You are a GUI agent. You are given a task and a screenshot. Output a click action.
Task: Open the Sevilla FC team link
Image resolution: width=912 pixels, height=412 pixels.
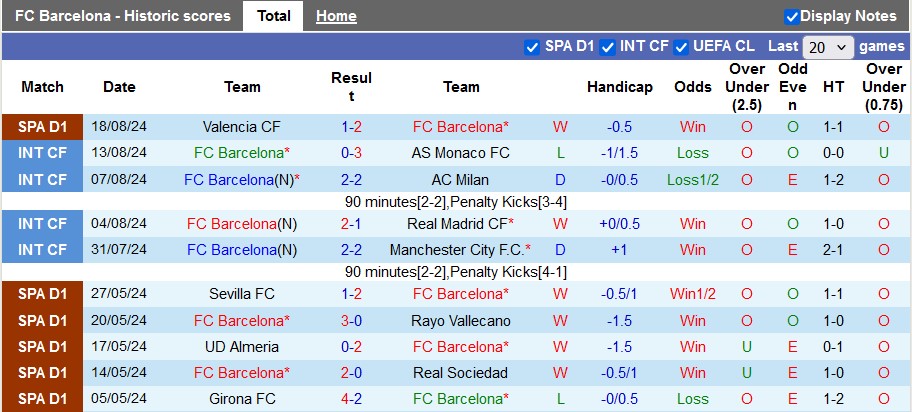[x=242, y=294]
